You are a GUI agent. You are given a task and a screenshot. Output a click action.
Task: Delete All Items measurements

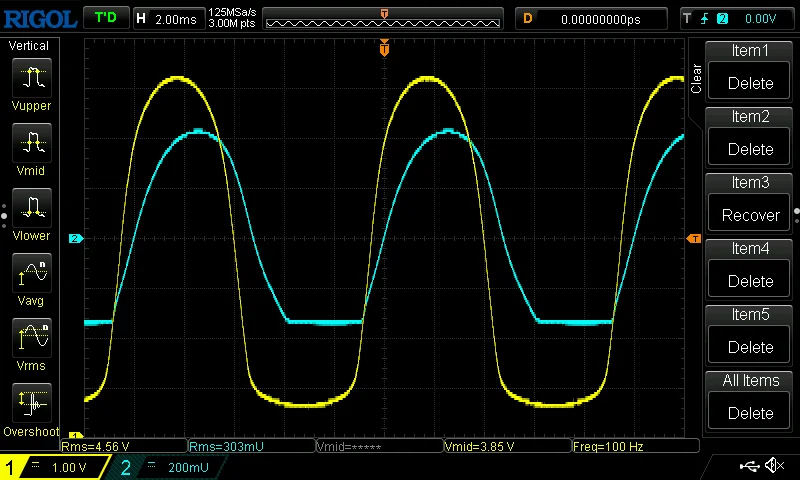750,398
